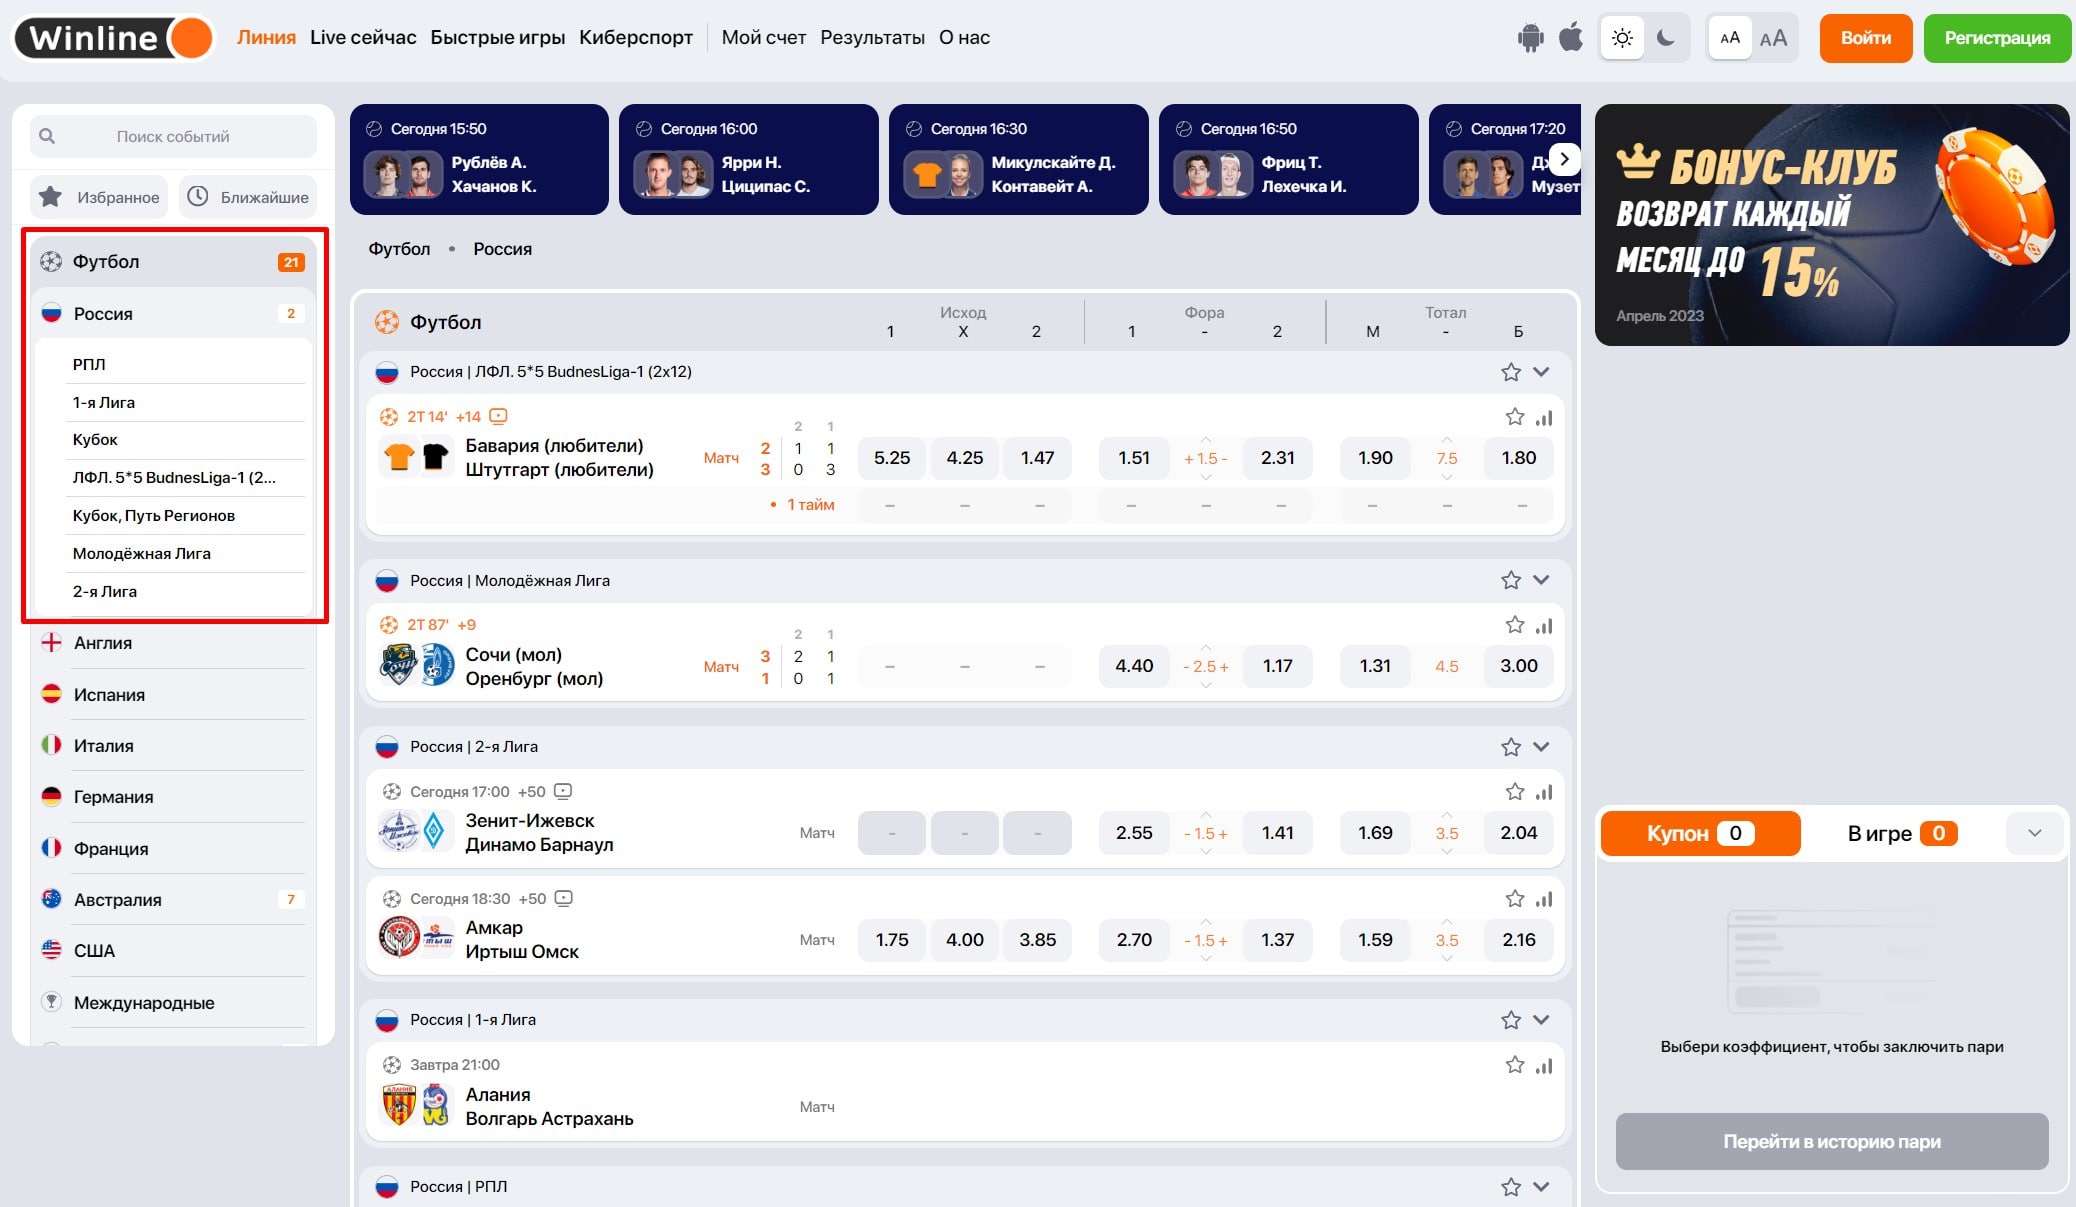Expand the coupon panel dropdown chevron
The image size is (2076, 1207).
point(2034,833)
